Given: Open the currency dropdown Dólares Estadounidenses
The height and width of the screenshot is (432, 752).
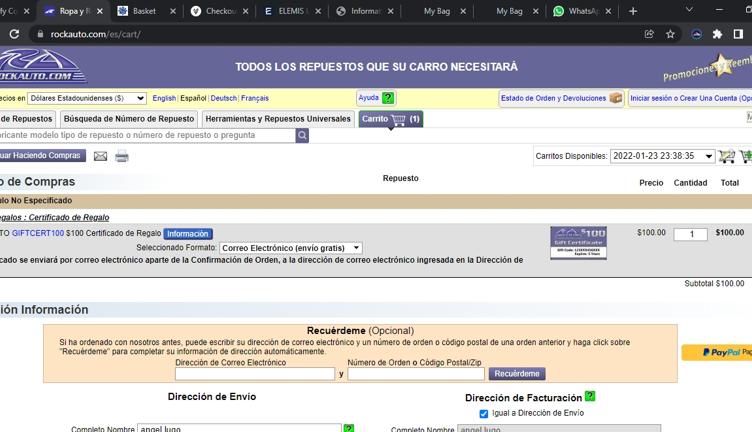Looking at the screenshot, I should [87, 98].
